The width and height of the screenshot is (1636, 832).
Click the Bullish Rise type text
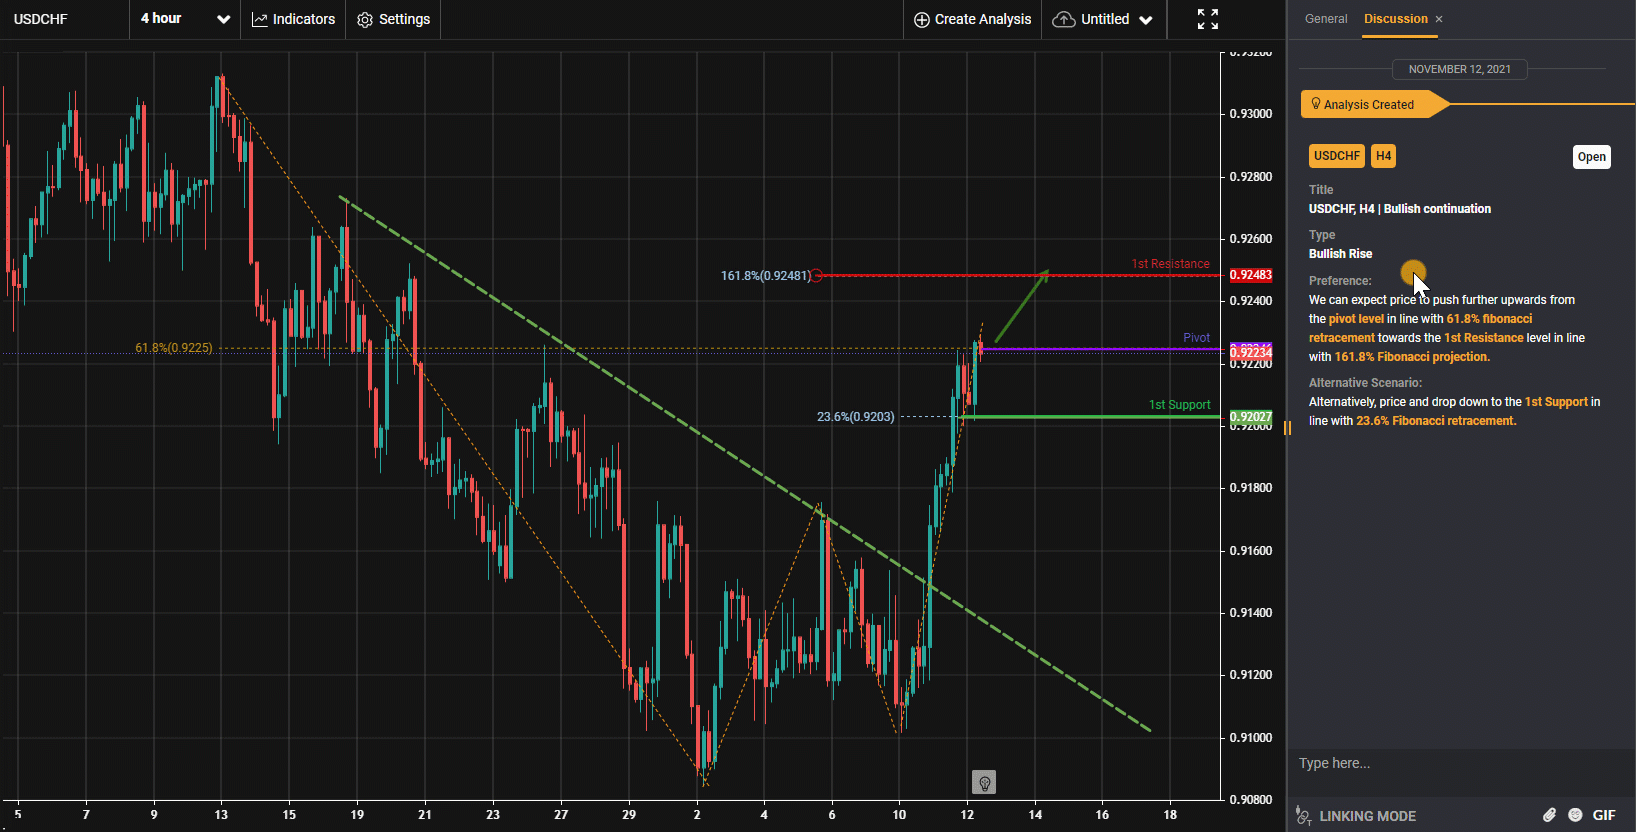1340,254
